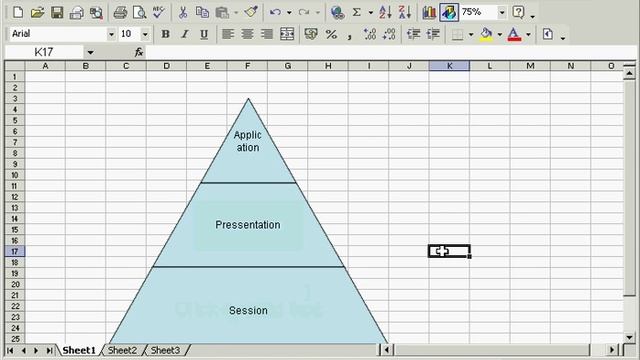Open an existing file with folder icon

(37, 13)
